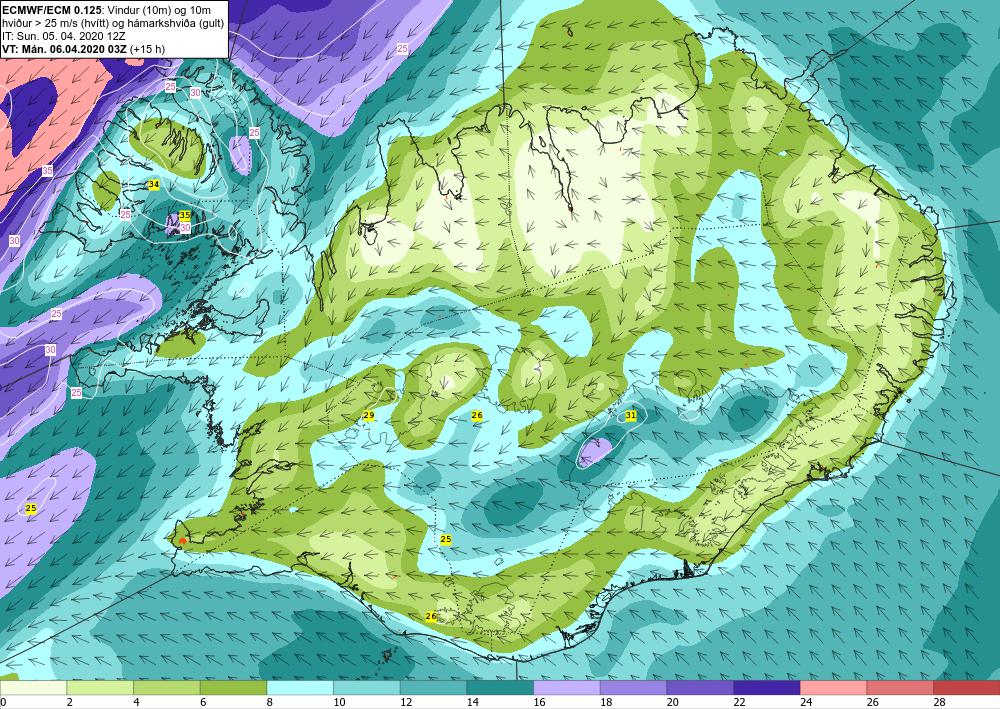Screen dimensions: 1000x709
Task: Click the 'VT: Mán. 06.04.2020 03Z' valid time
Action: point(64,49)
